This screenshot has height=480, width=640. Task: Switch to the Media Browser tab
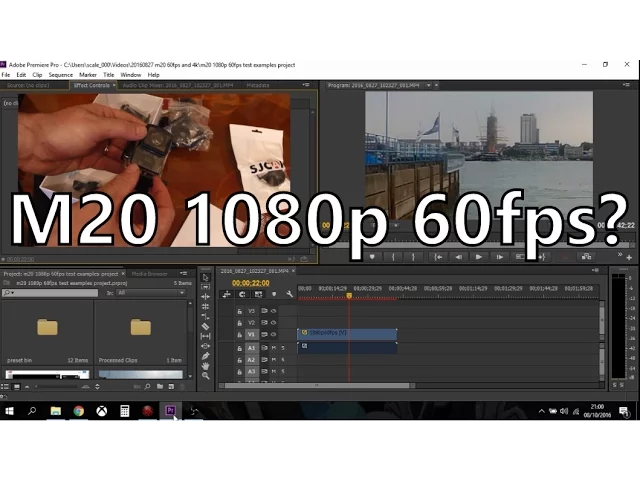(149, 274)
